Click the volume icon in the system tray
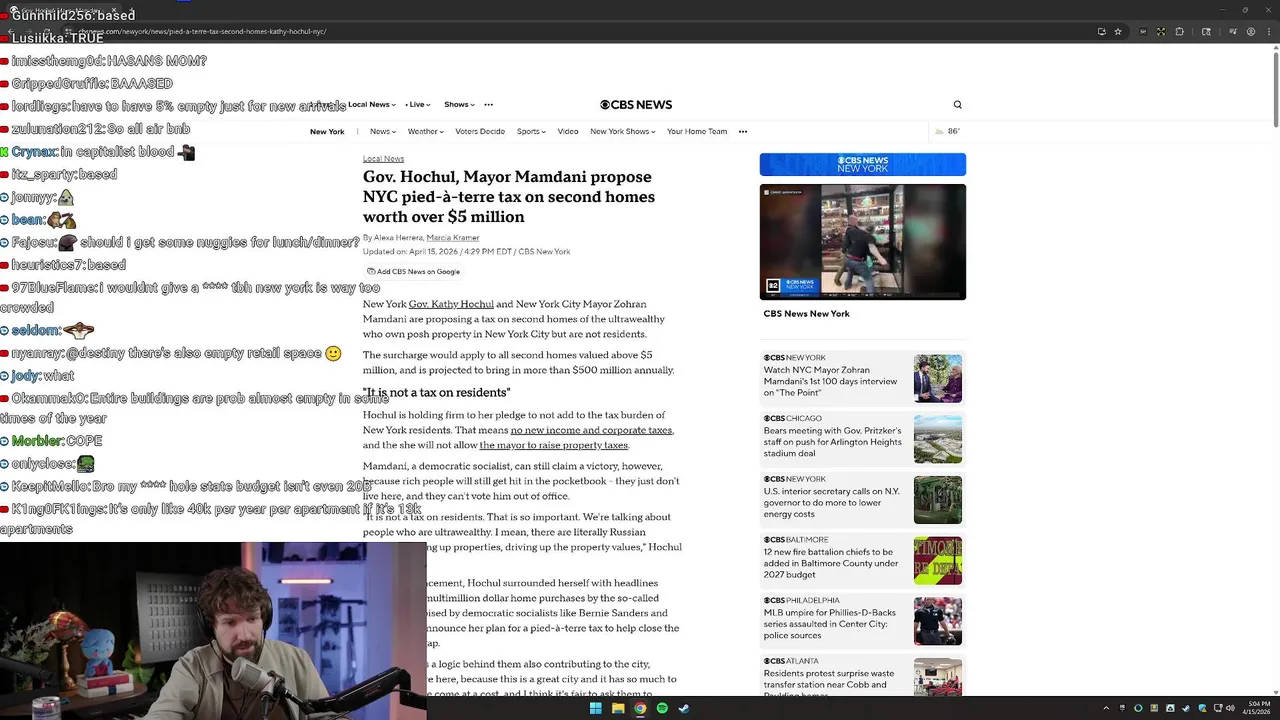Viewport: 1280px width, 720px height. (1230, 708)
